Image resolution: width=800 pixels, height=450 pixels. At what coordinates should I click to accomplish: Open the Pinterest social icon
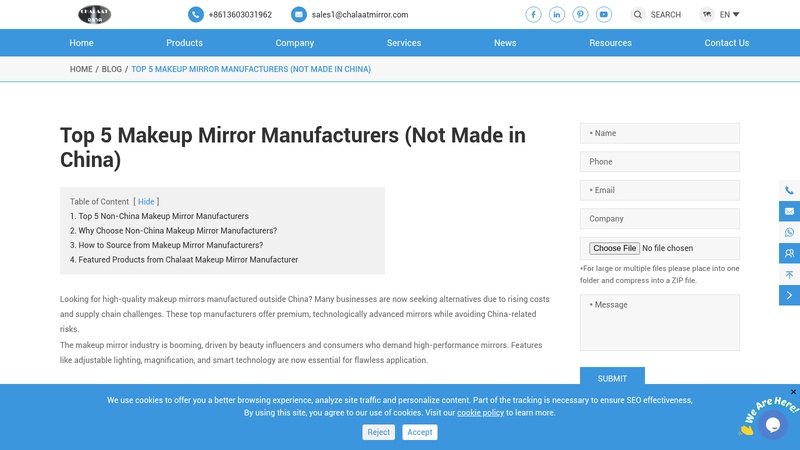click(580, 14)
